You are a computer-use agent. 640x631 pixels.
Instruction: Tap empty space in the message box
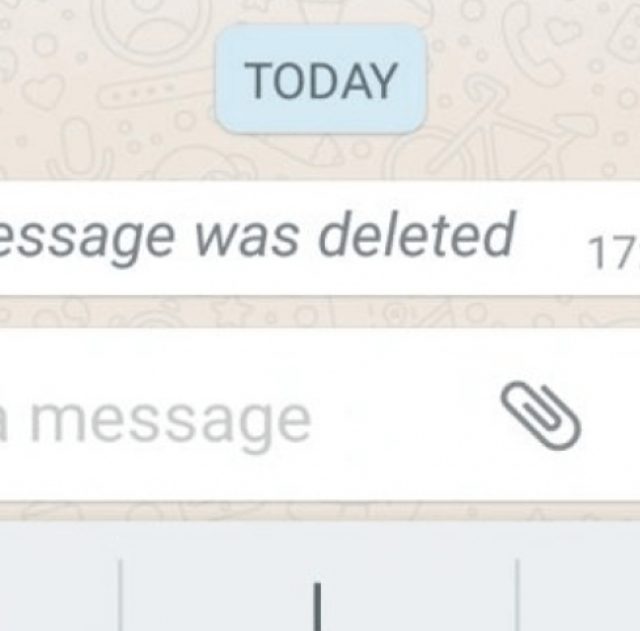click(x=404, y=415)
